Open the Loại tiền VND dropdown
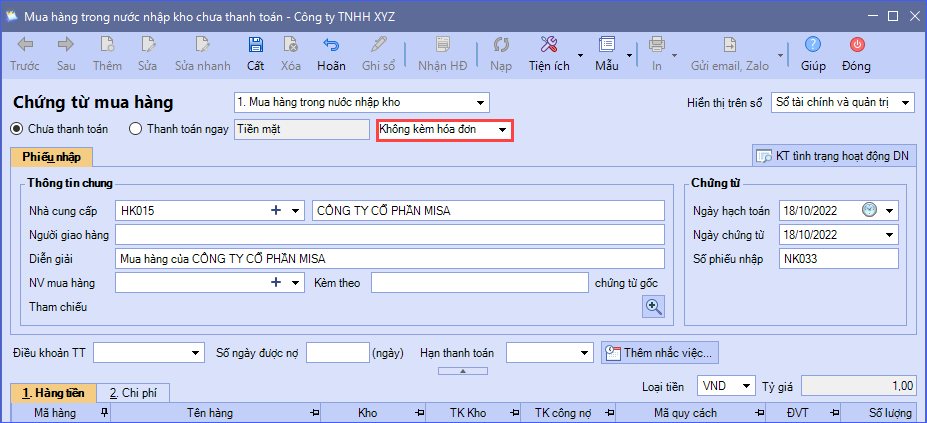 [x=747, y=386]
